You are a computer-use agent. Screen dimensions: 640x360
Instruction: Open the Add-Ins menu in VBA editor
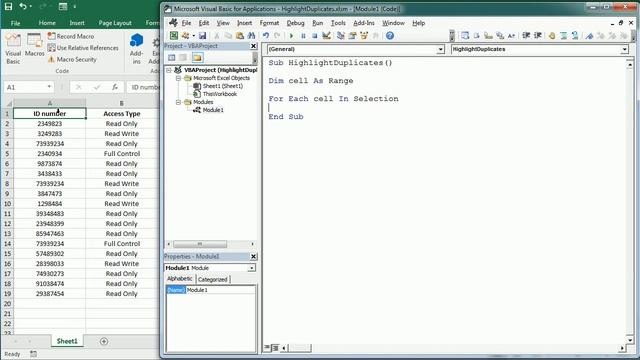(364, 23)
